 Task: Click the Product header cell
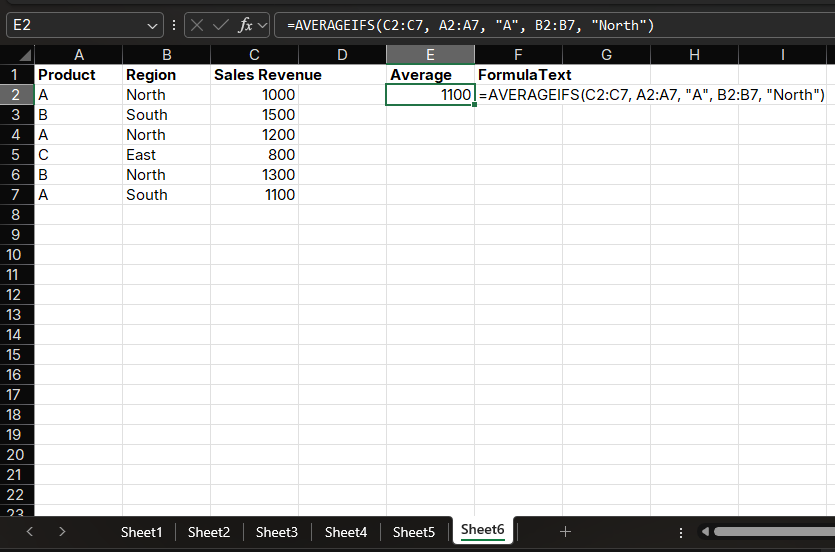tap(78, 75)
